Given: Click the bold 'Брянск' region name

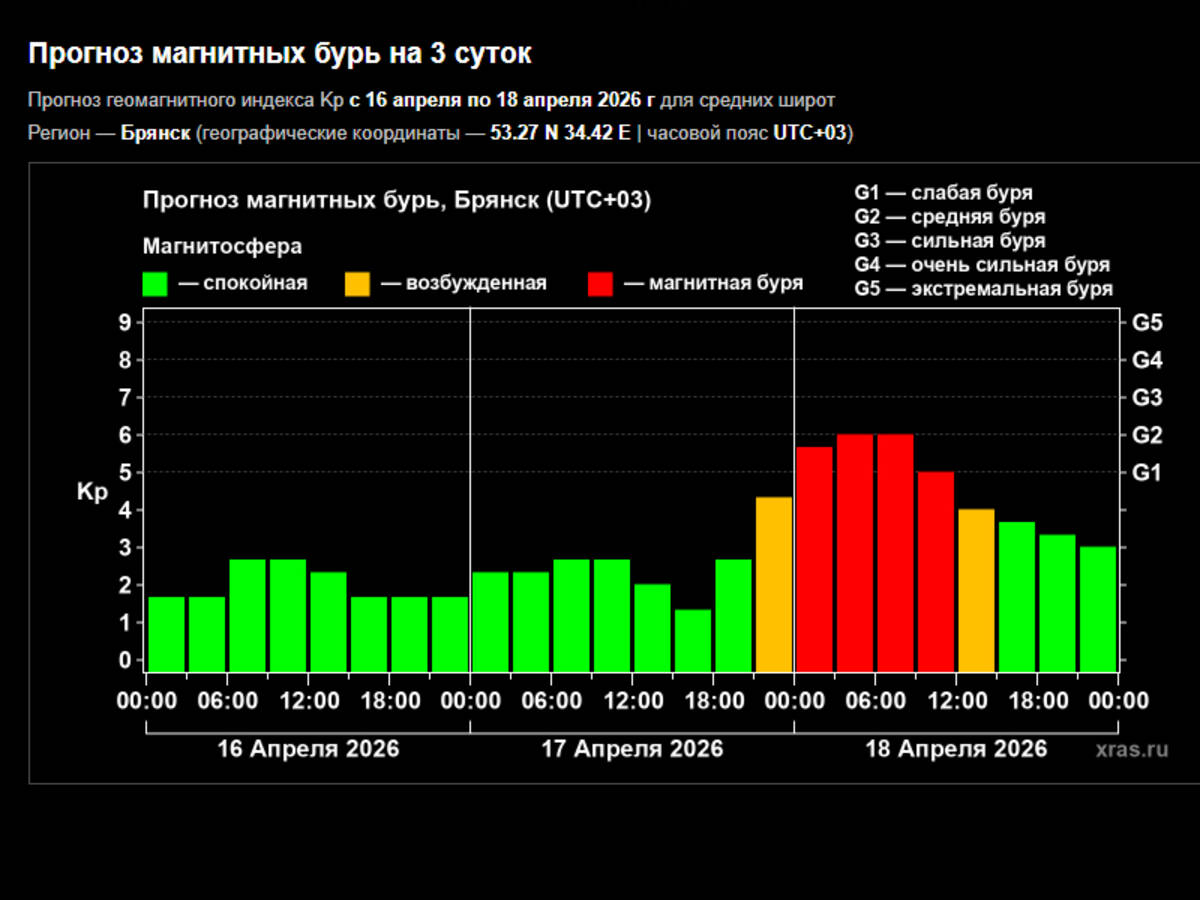Looking at the screenshot, I should (155, 134).
